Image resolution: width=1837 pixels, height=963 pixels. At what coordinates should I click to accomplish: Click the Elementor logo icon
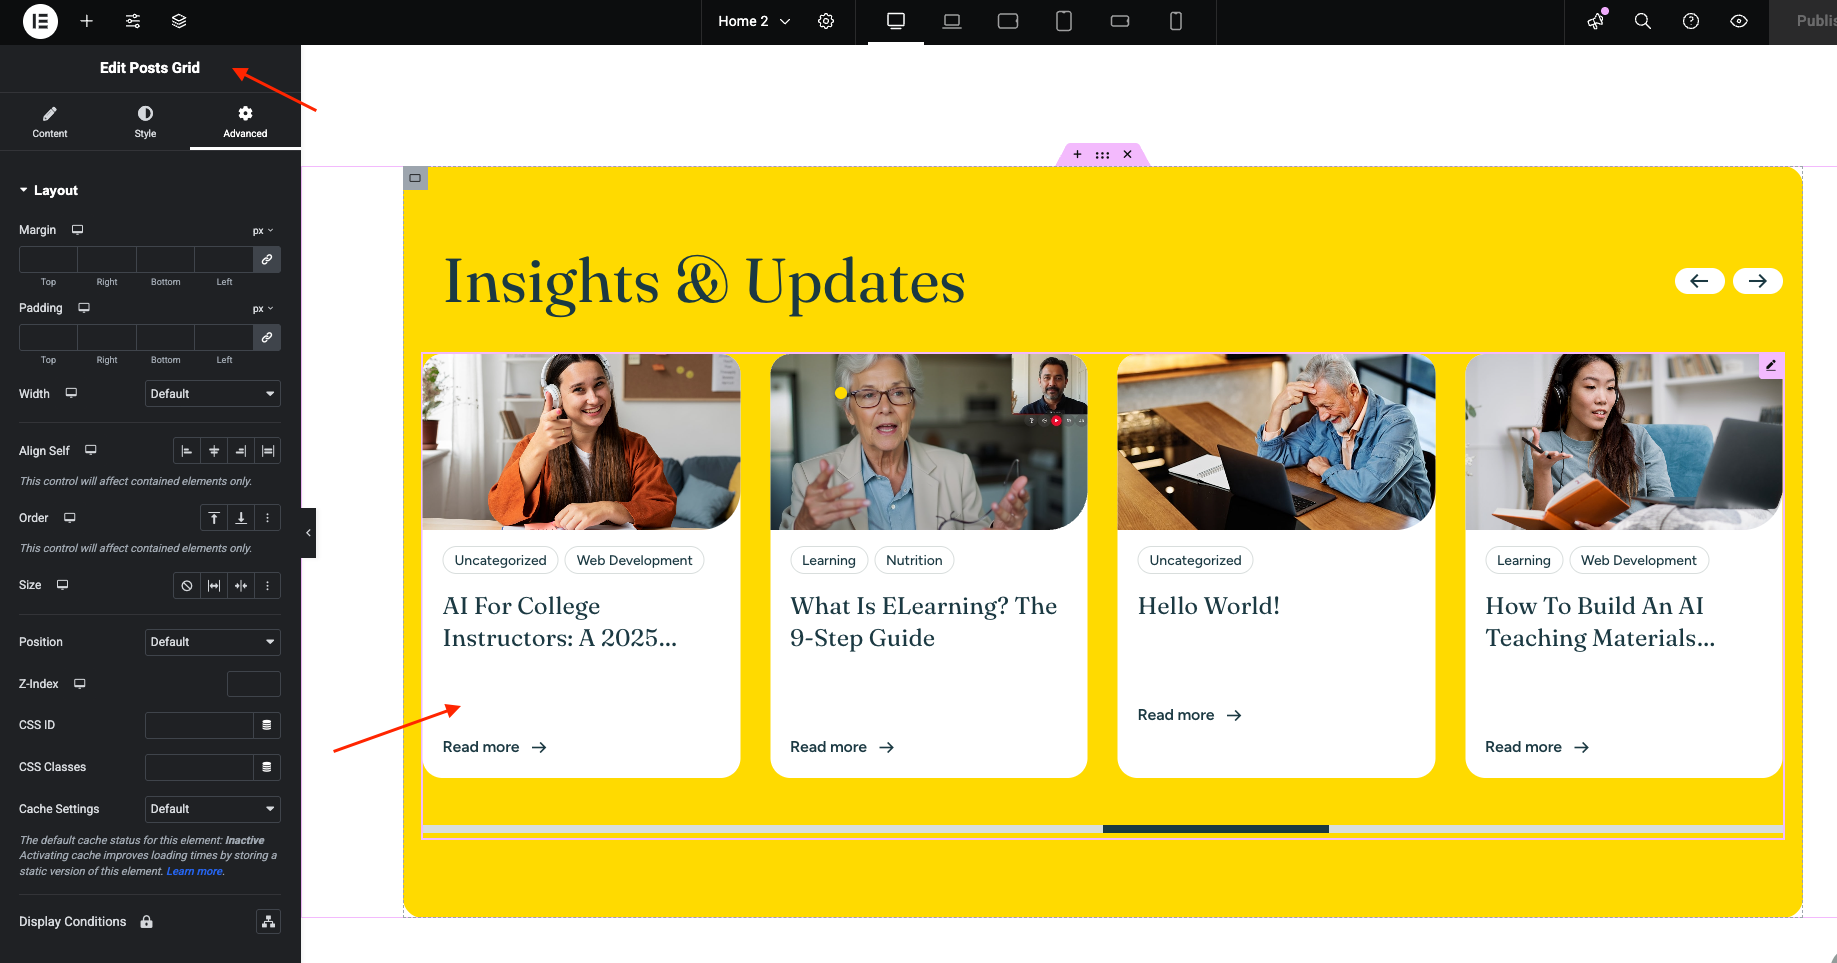40,21
